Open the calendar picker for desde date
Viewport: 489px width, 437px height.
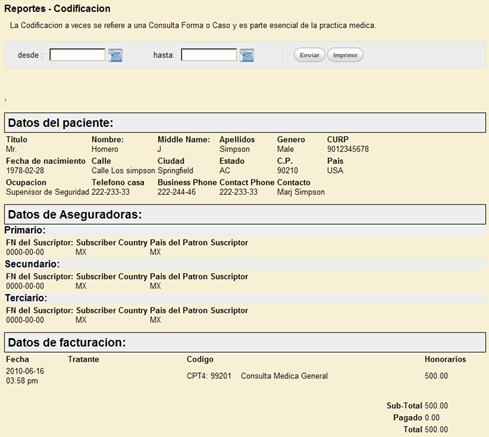116,55
